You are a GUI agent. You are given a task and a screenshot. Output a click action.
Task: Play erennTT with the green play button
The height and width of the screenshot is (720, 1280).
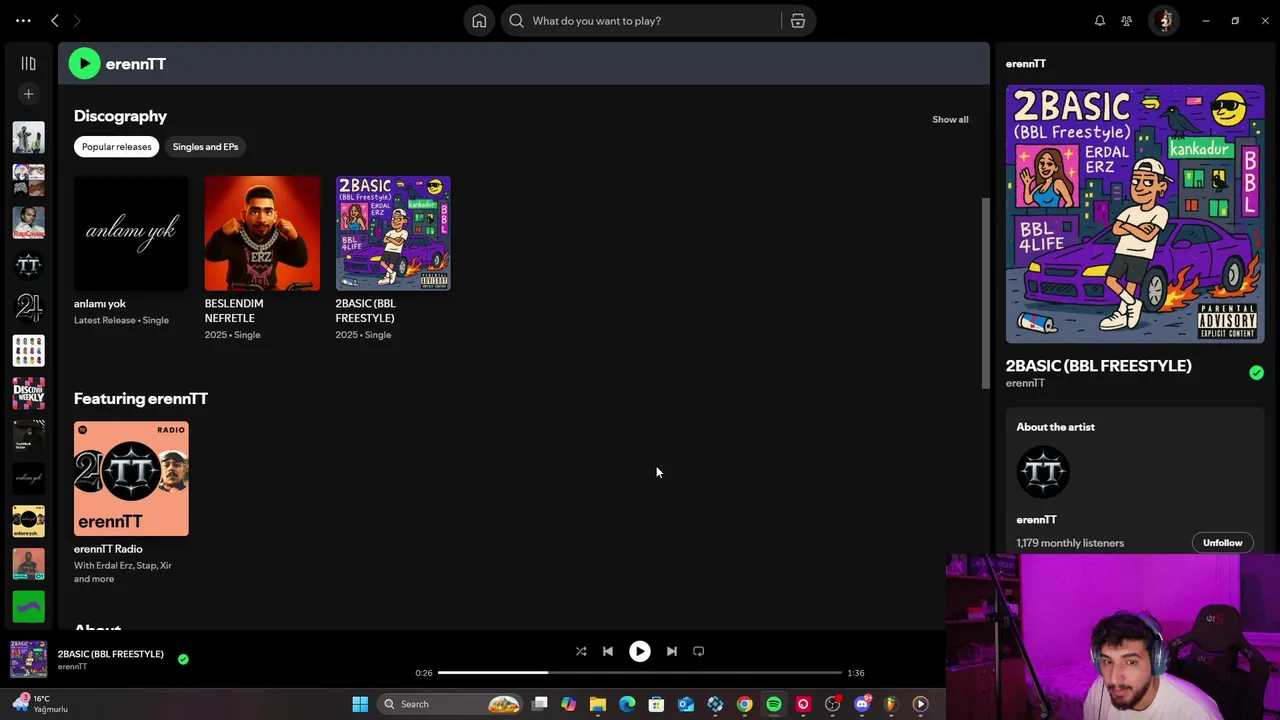[84, 63]
